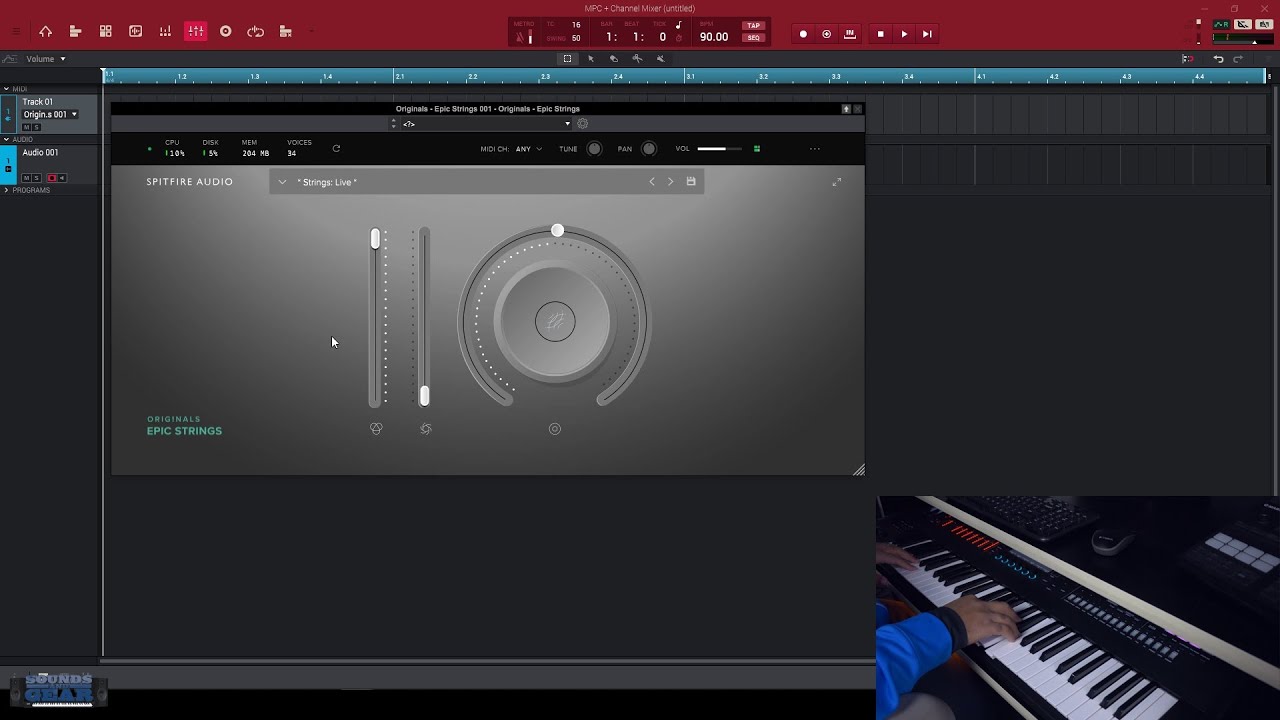
Task: Open the Looper icon
Action: [x=255, y=32]
